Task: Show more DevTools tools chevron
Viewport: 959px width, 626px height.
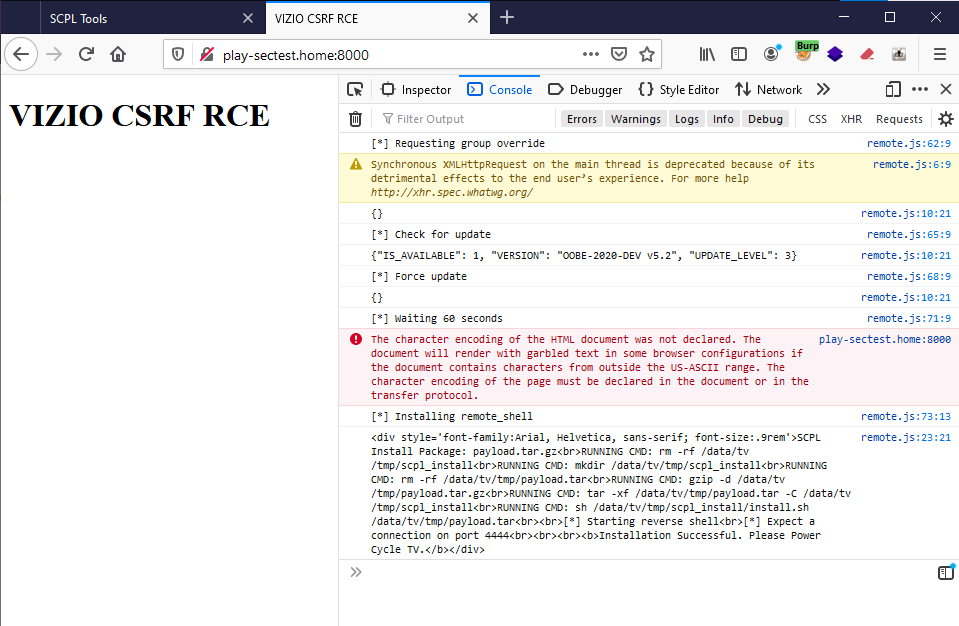Action: [823, 90]
